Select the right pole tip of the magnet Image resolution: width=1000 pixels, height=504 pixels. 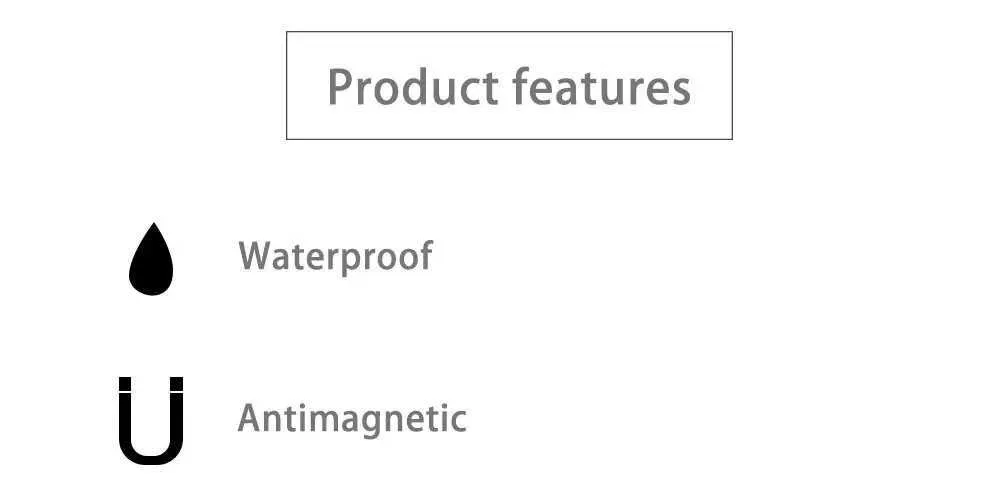tap(177, 383)
